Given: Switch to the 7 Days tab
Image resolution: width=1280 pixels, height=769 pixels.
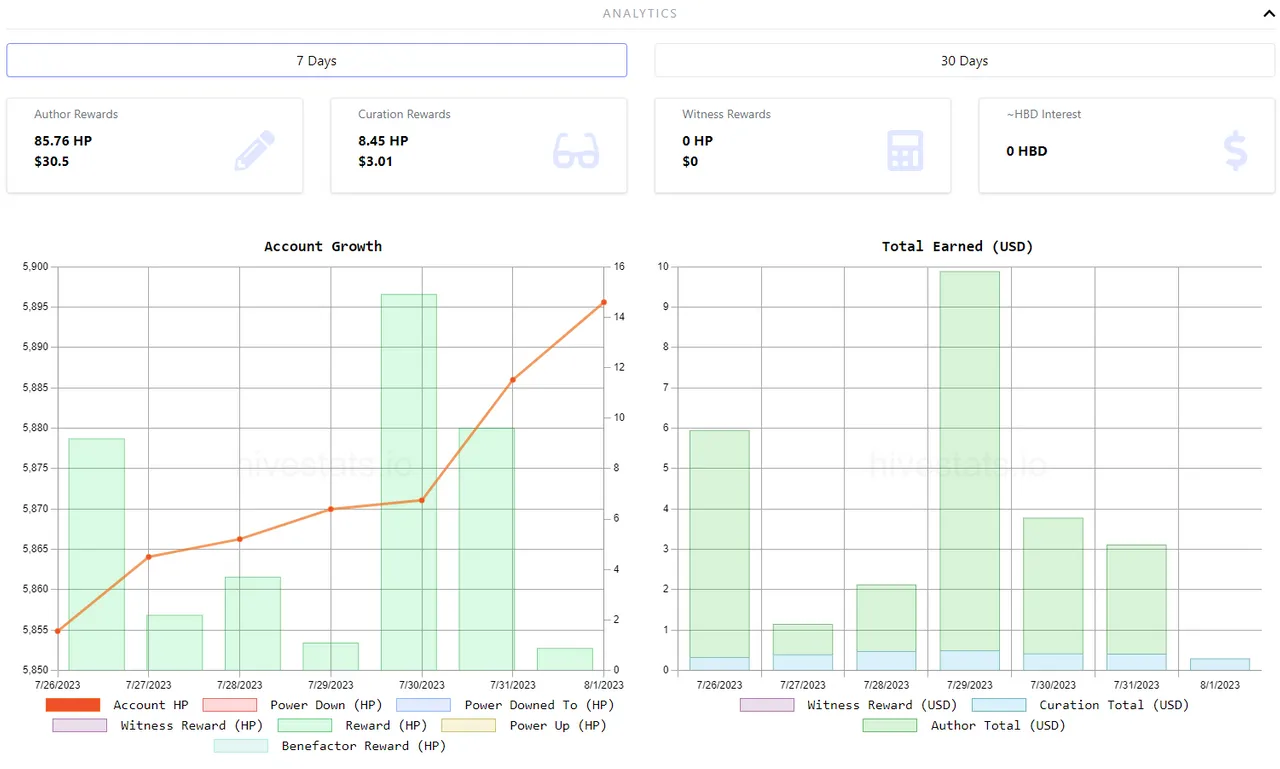Looking at the screenshot, I should pos(316,61).
